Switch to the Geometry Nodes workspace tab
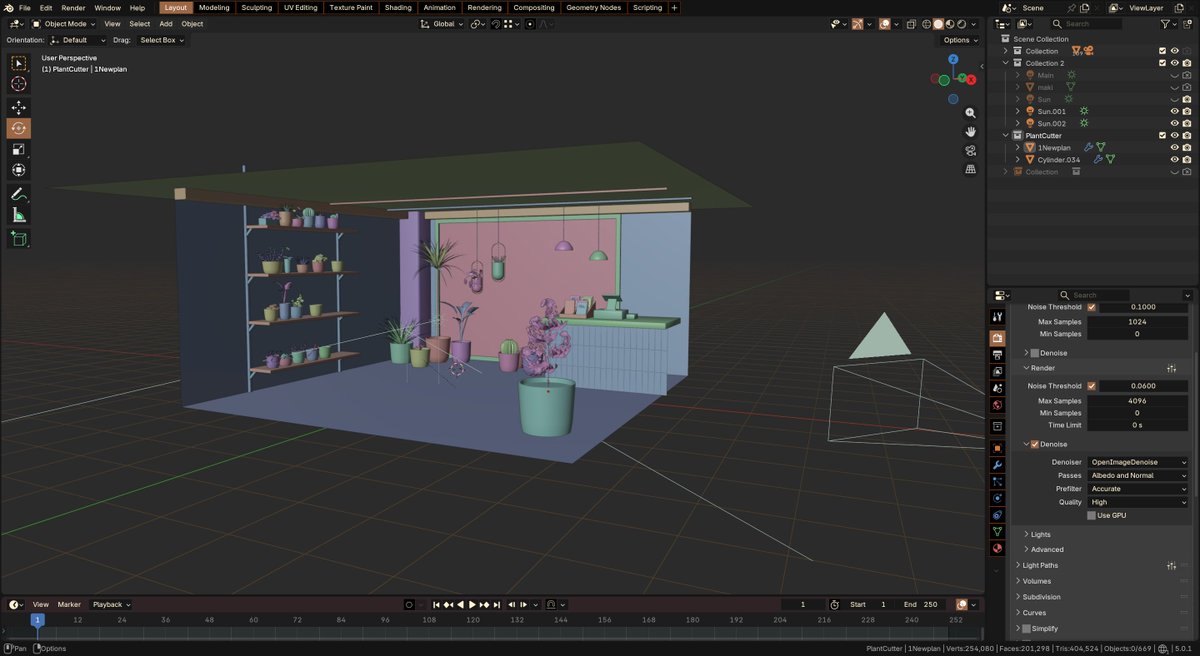1200x656 pixels. point(593,7)
